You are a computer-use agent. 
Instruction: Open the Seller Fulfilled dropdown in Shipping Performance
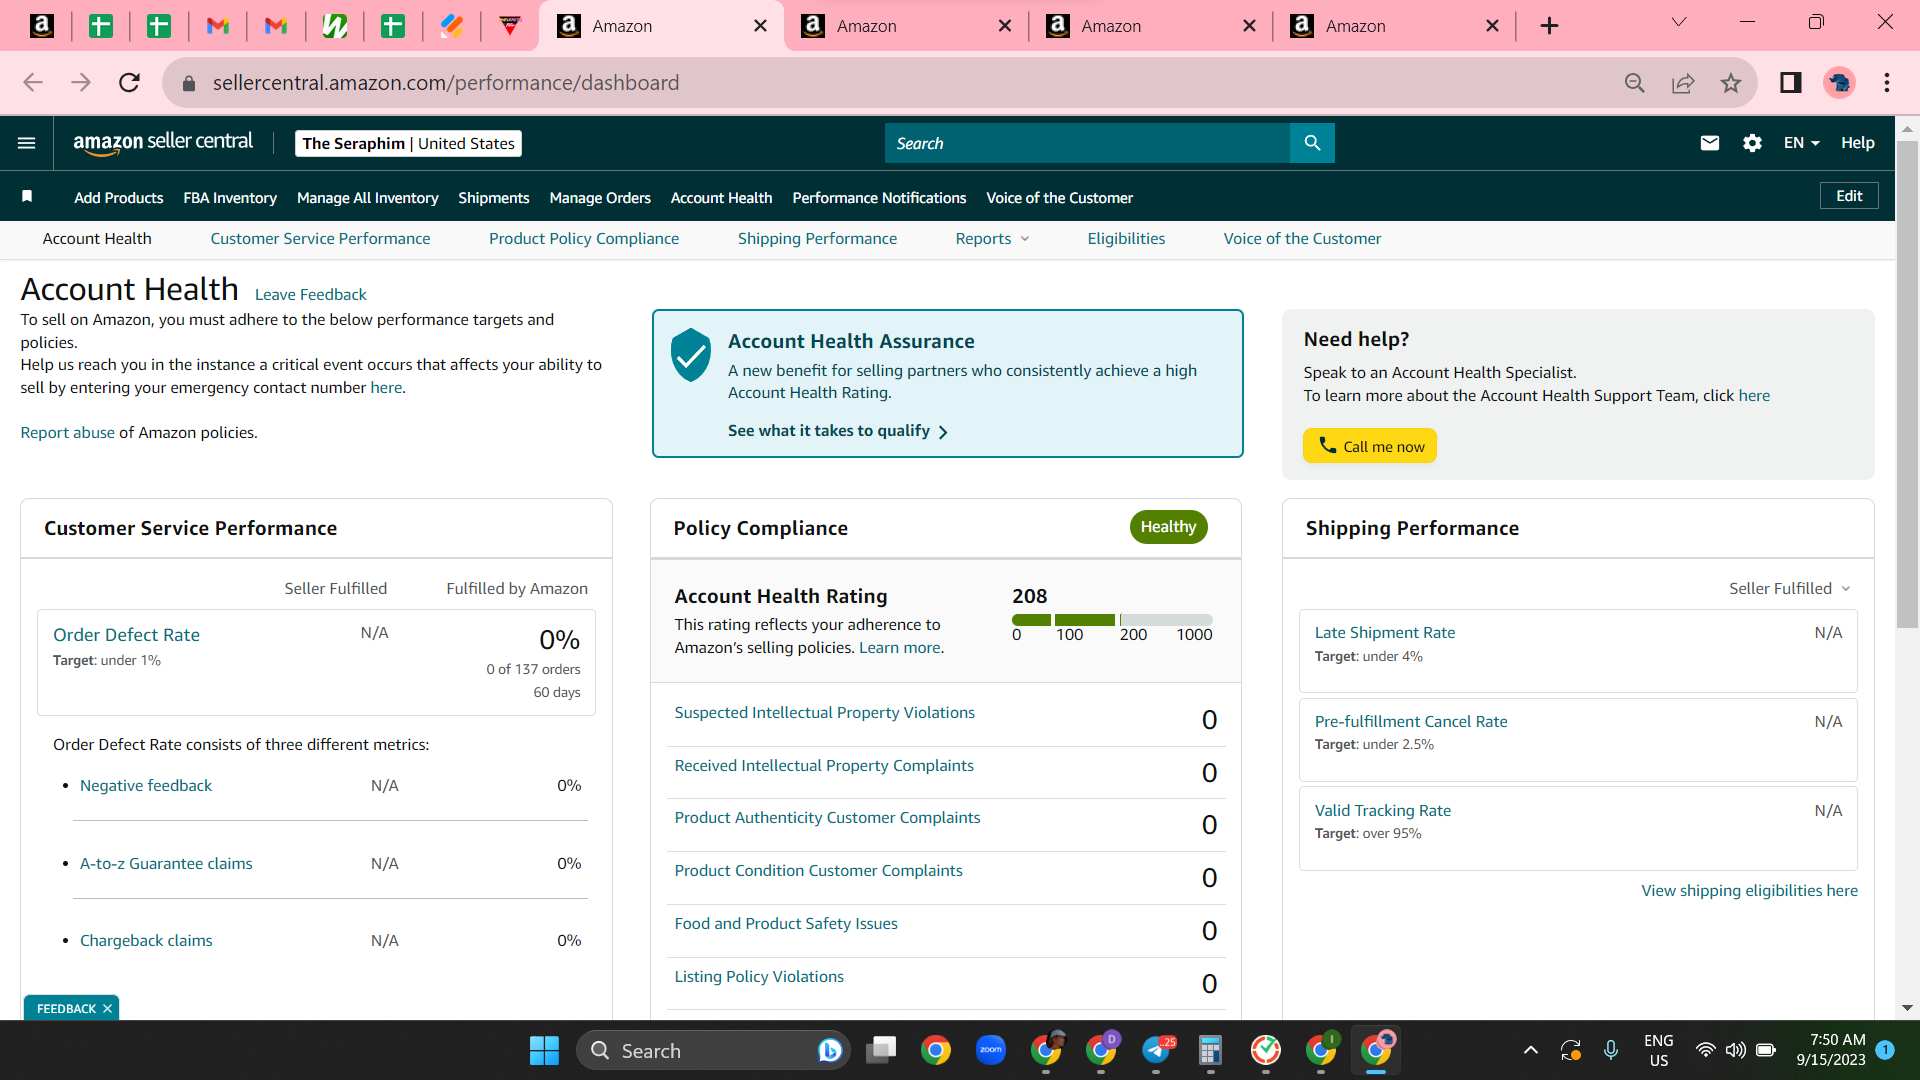click(x=1790, y=589)
